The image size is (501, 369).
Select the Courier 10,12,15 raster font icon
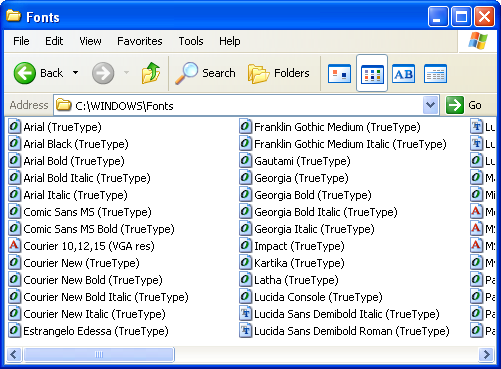pyautogui.click(x=14, y=246)
